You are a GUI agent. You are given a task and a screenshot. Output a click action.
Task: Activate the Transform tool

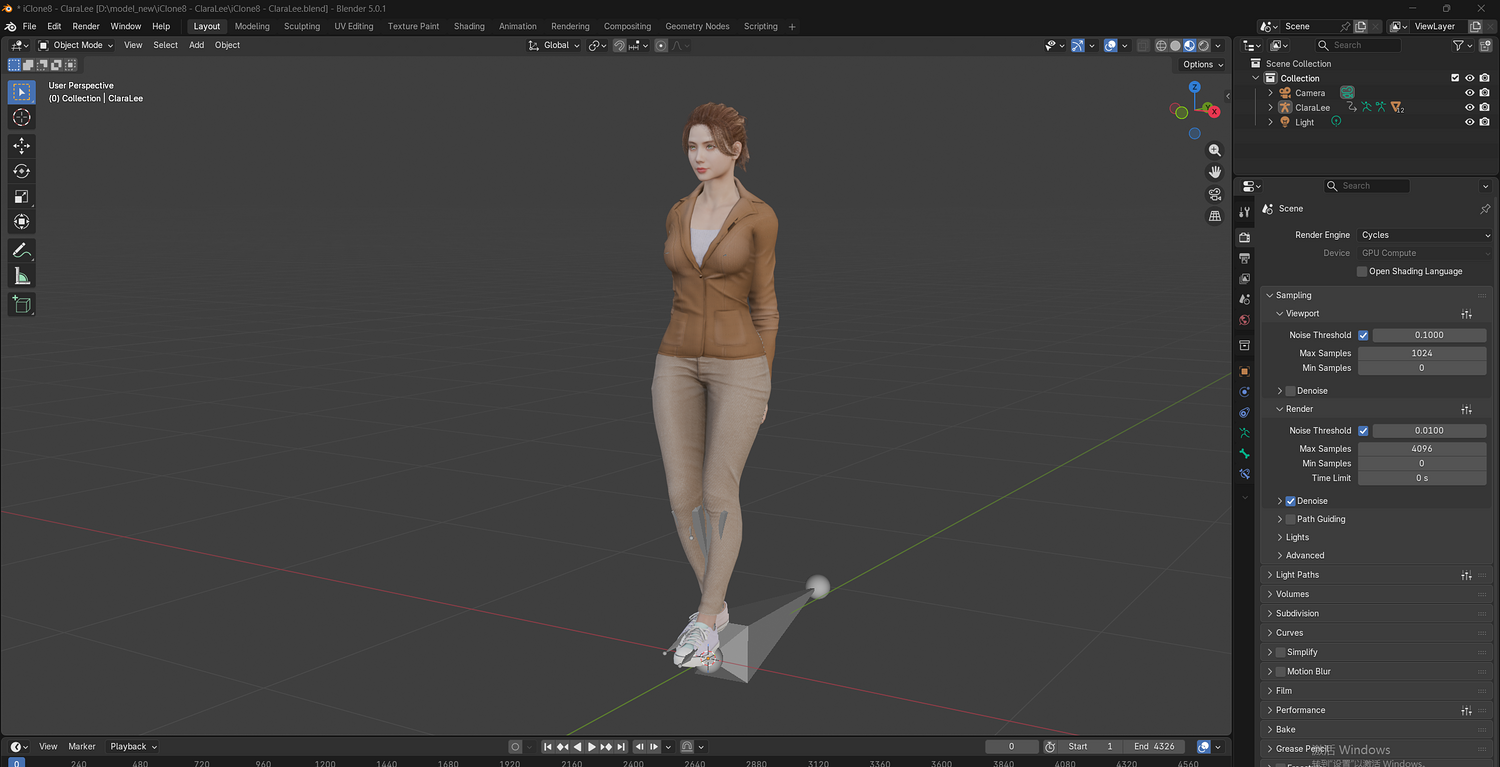click(x=21, y=221)
